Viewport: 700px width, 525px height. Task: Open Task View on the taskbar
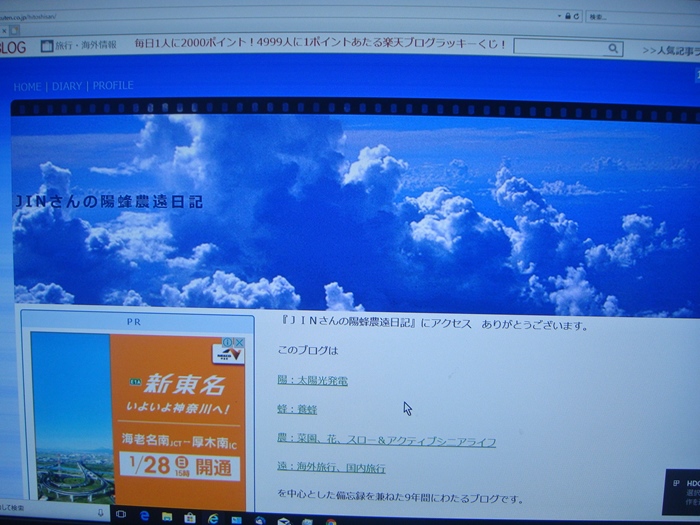[x=121, y=514]
